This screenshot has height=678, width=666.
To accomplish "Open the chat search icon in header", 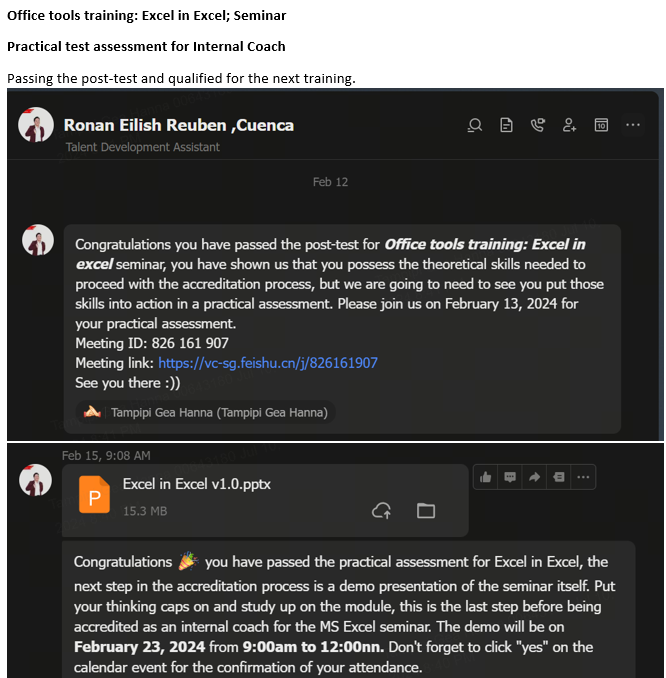I will click(x=475, y=125).
